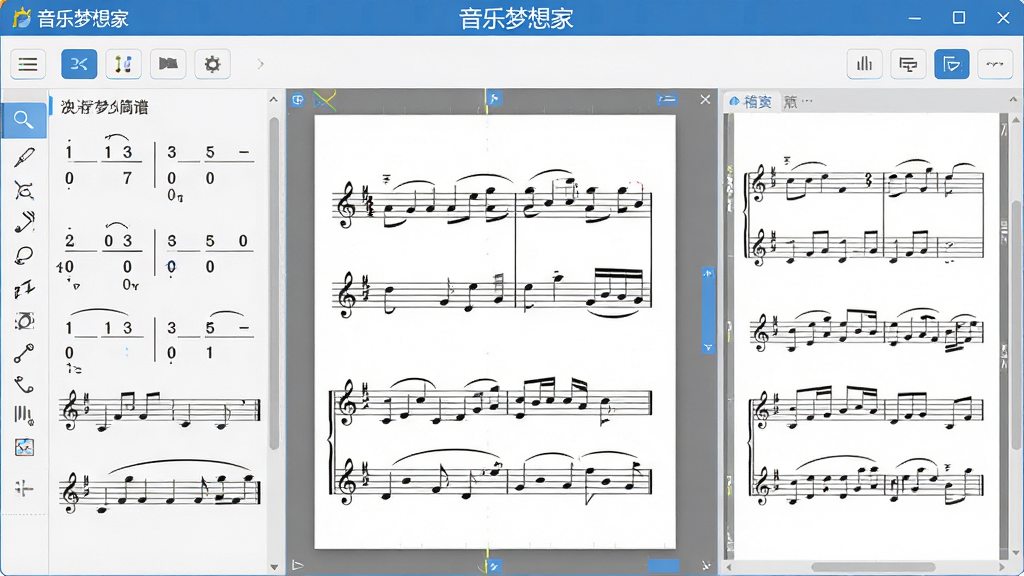Select the picture sidebar tool
This screenshot has width=1024, height=576.
[x=24, y=447]
